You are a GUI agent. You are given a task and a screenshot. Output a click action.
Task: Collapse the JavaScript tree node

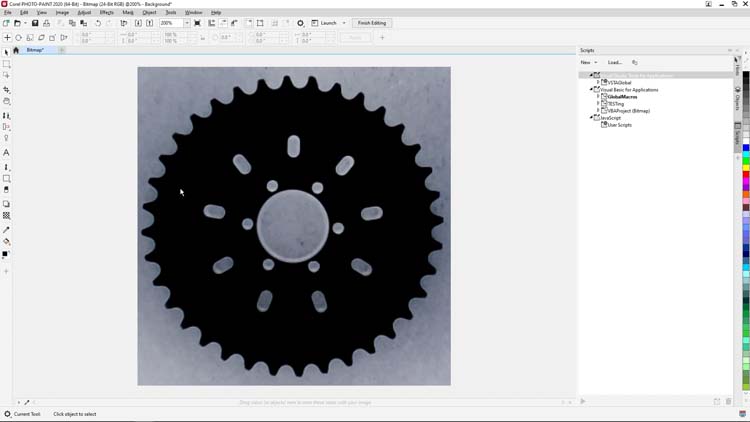click(x=591, y=118)
